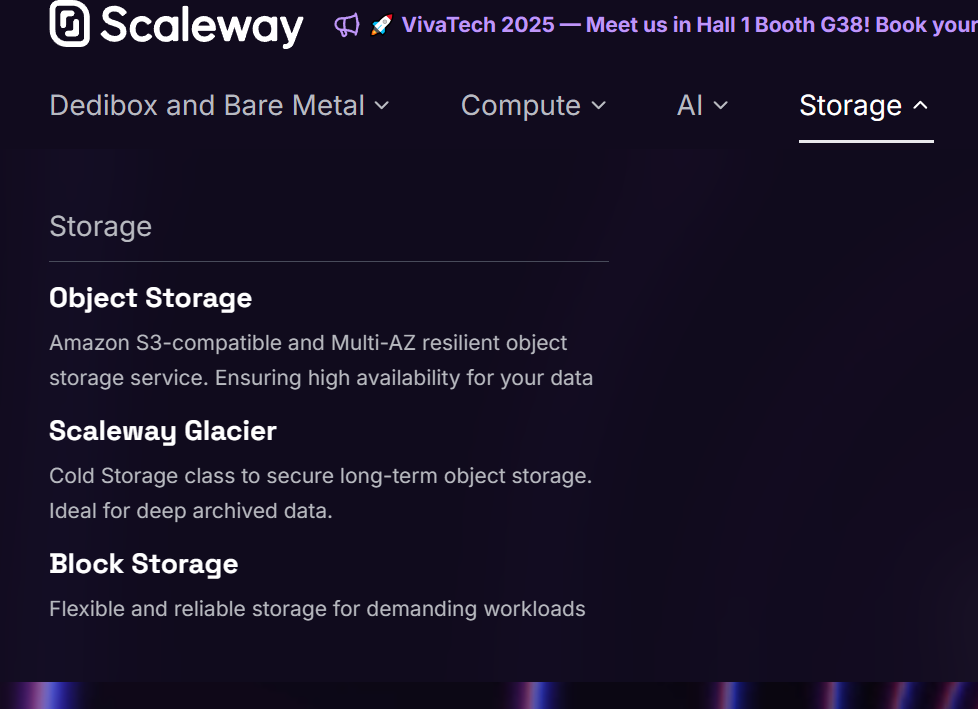Image resolution: width=978 pixels, height=709 pixels.
Task: Open the AI dropdown menu
Action: (x=702, y=105)
